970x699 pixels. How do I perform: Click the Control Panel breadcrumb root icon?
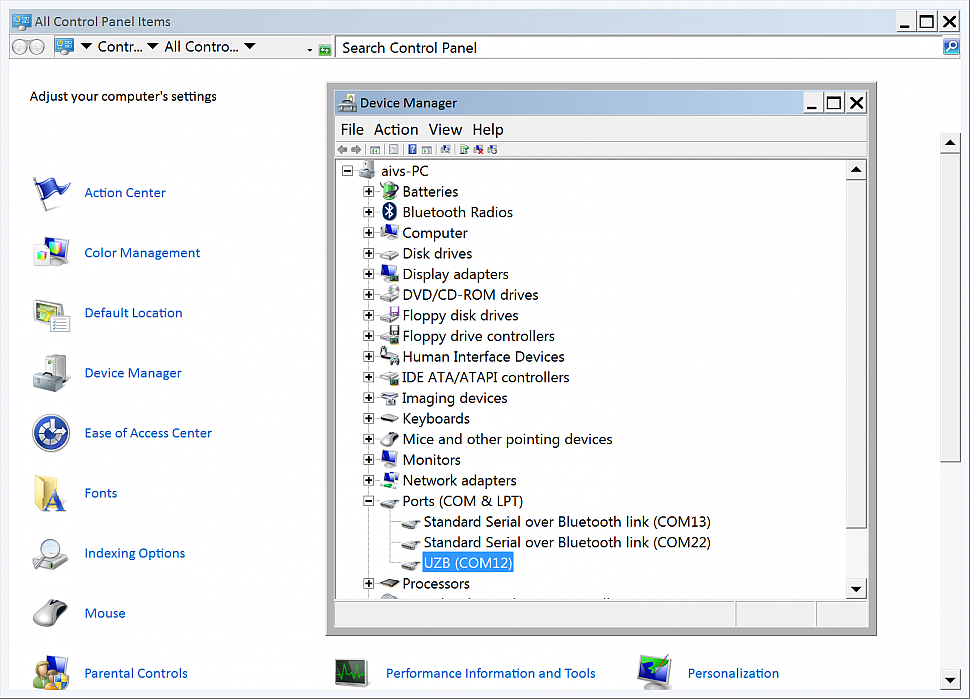pos(64,47)
